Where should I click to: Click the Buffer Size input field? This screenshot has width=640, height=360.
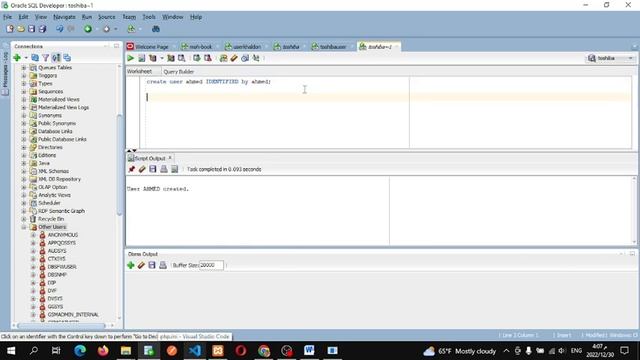[x=211, y=265]
